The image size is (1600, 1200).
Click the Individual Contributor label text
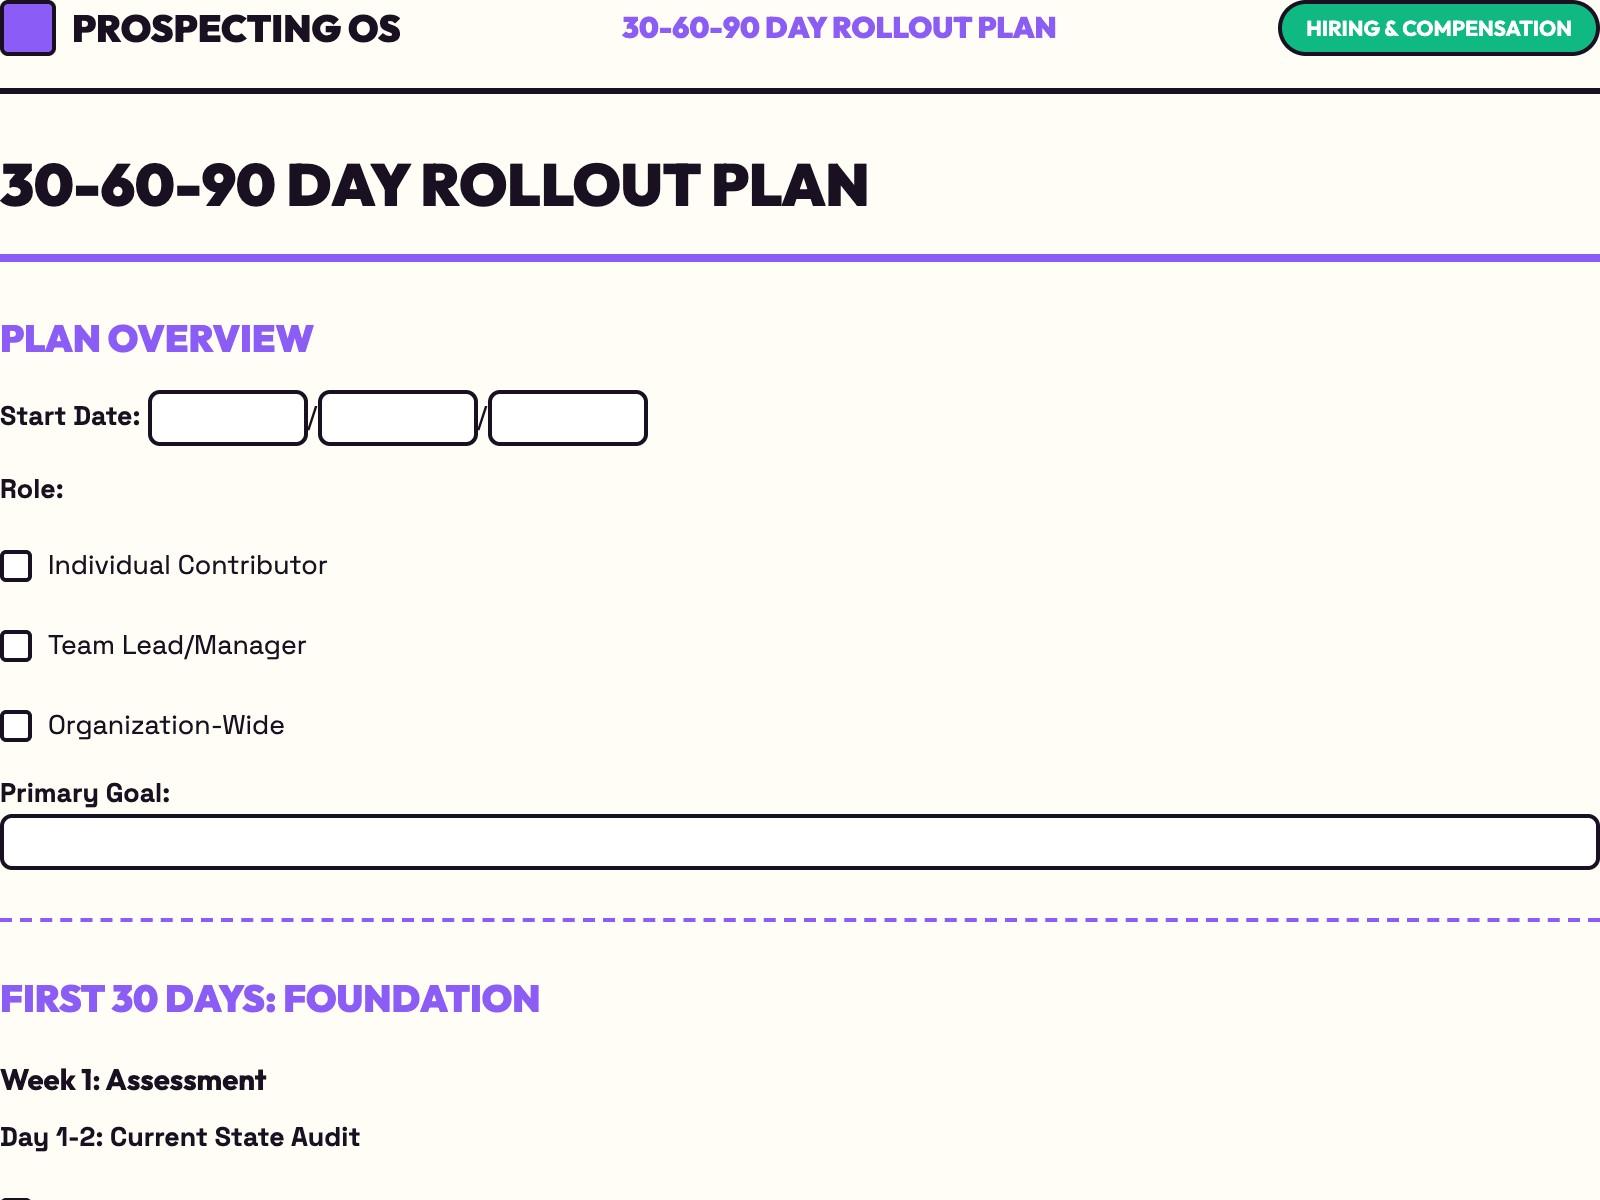[x=187, y=566]
